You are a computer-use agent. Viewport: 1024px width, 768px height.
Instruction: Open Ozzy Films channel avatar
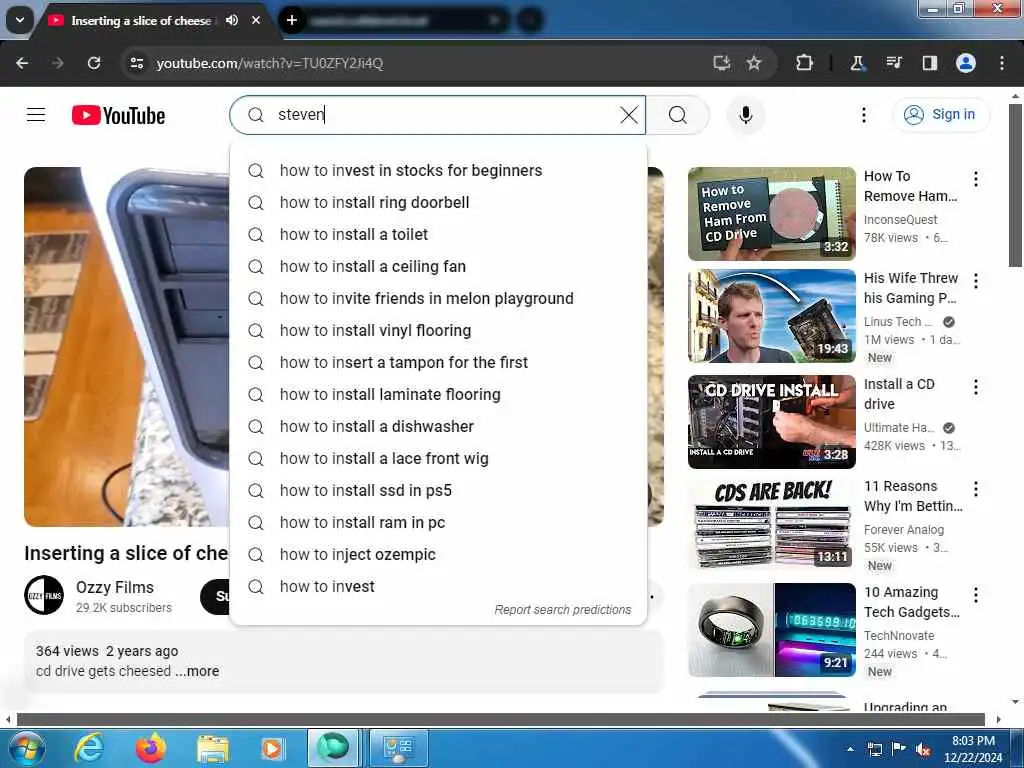click(44, 595)
